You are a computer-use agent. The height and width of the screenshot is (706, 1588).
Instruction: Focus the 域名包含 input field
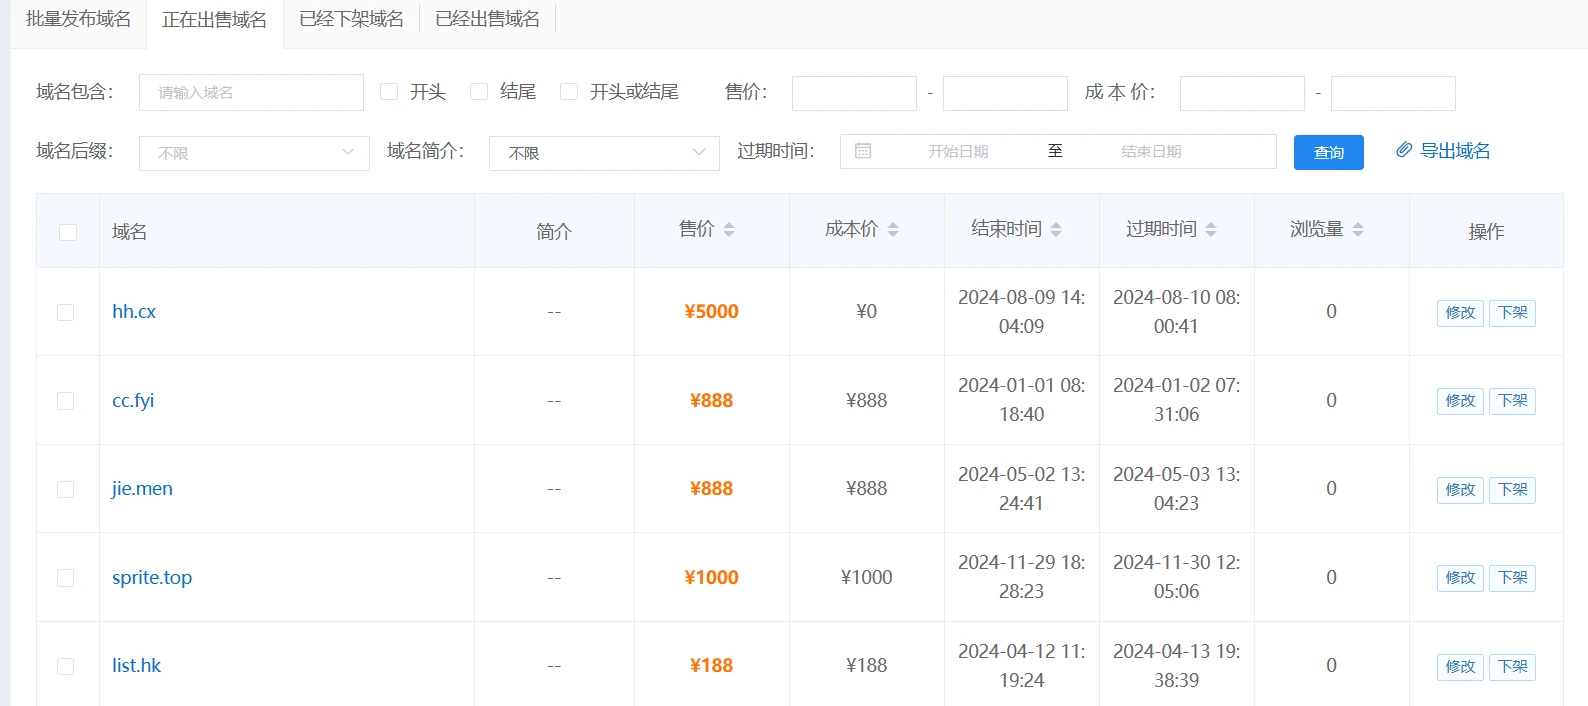[251, 93]
